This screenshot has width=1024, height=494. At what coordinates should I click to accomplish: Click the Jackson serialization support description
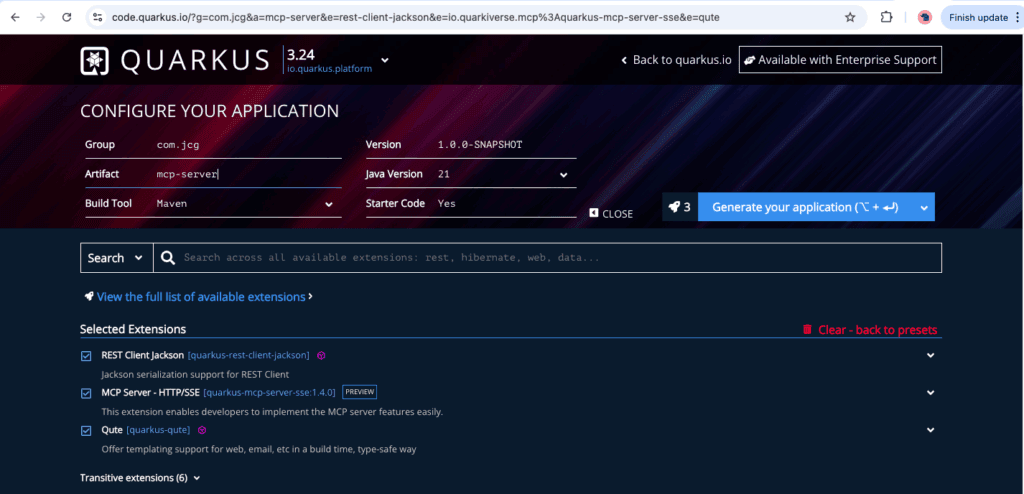pyautogui.click(x=195, y=375)
